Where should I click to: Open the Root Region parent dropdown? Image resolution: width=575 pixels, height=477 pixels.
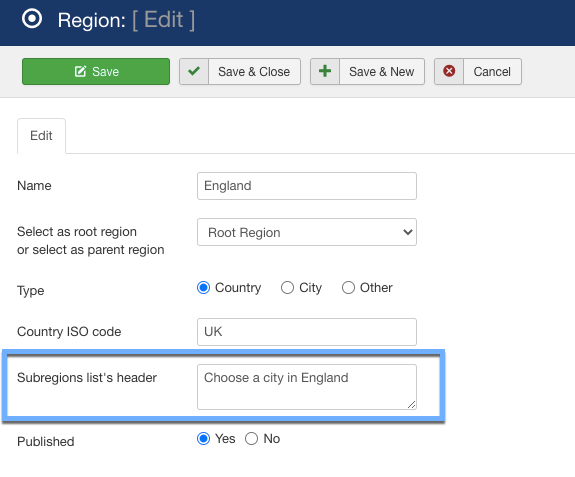[307, 232]
